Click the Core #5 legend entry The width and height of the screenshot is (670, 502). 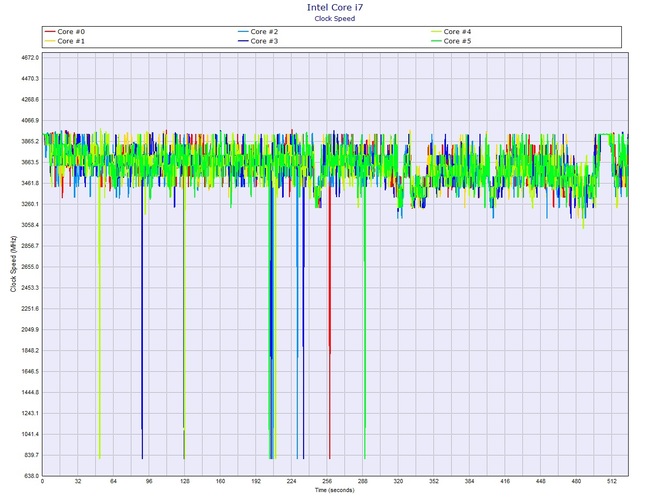(x=451, y=41)
